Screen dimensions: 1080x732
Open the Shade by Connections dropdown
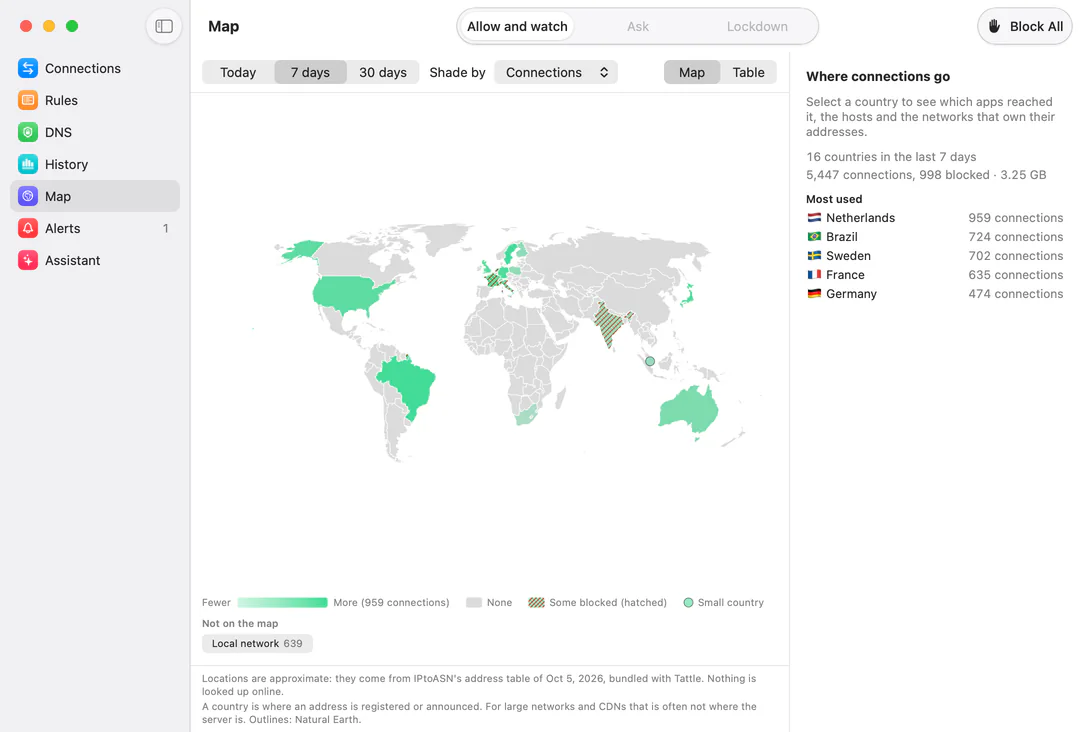tap(556, 72)
